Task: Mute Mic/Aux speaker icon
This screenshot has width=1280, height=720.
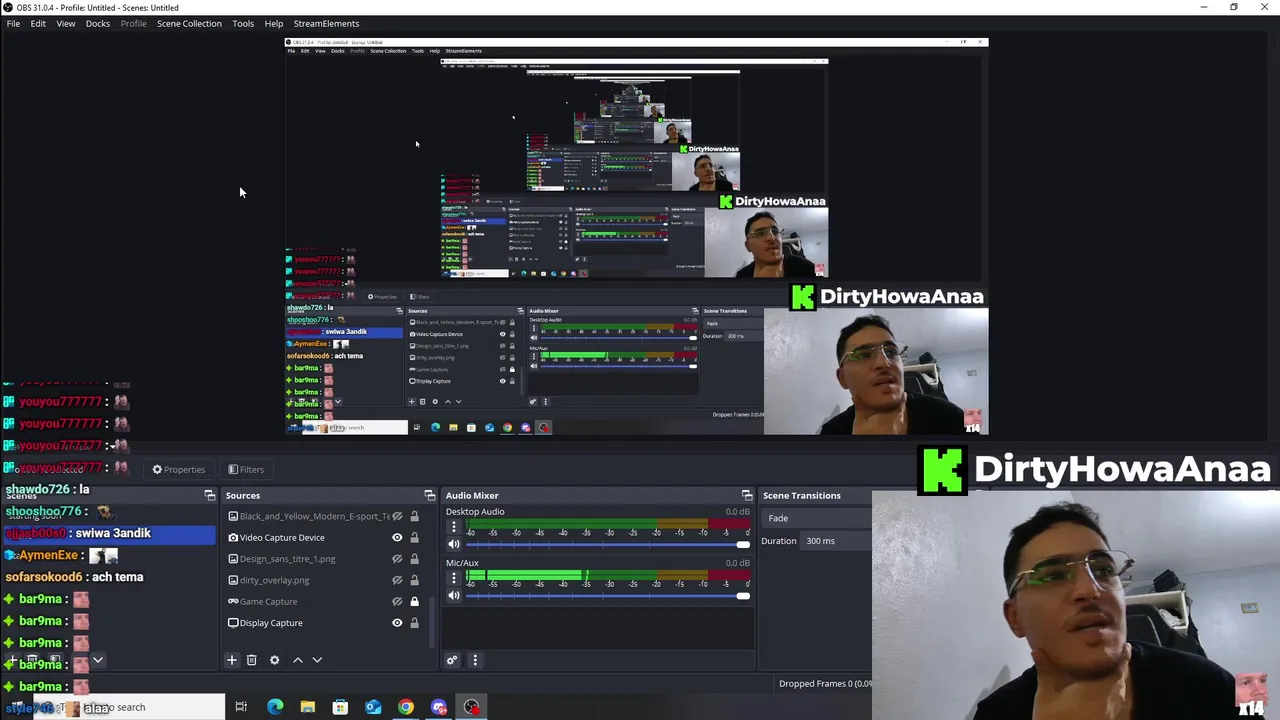Action: [453, 595]
